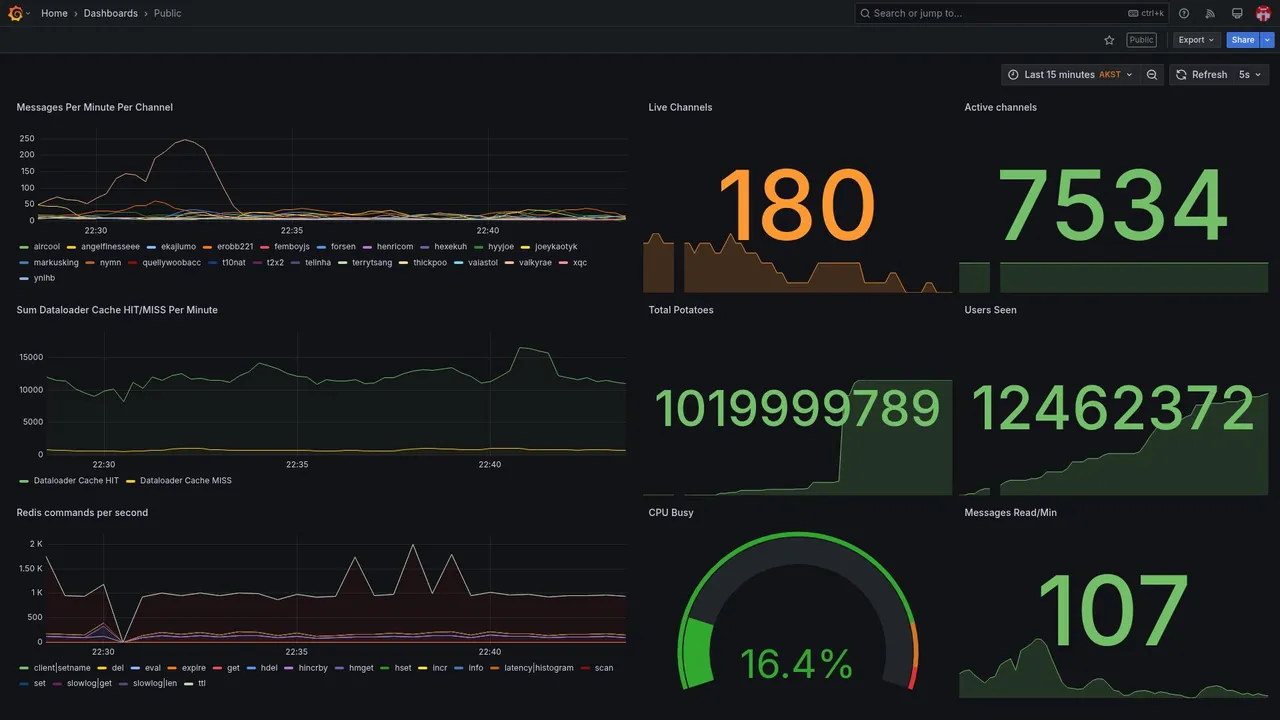Viewport: 1280px width, 720px height.
Task: Click the 180 Live Channels value
Action: 797,206
